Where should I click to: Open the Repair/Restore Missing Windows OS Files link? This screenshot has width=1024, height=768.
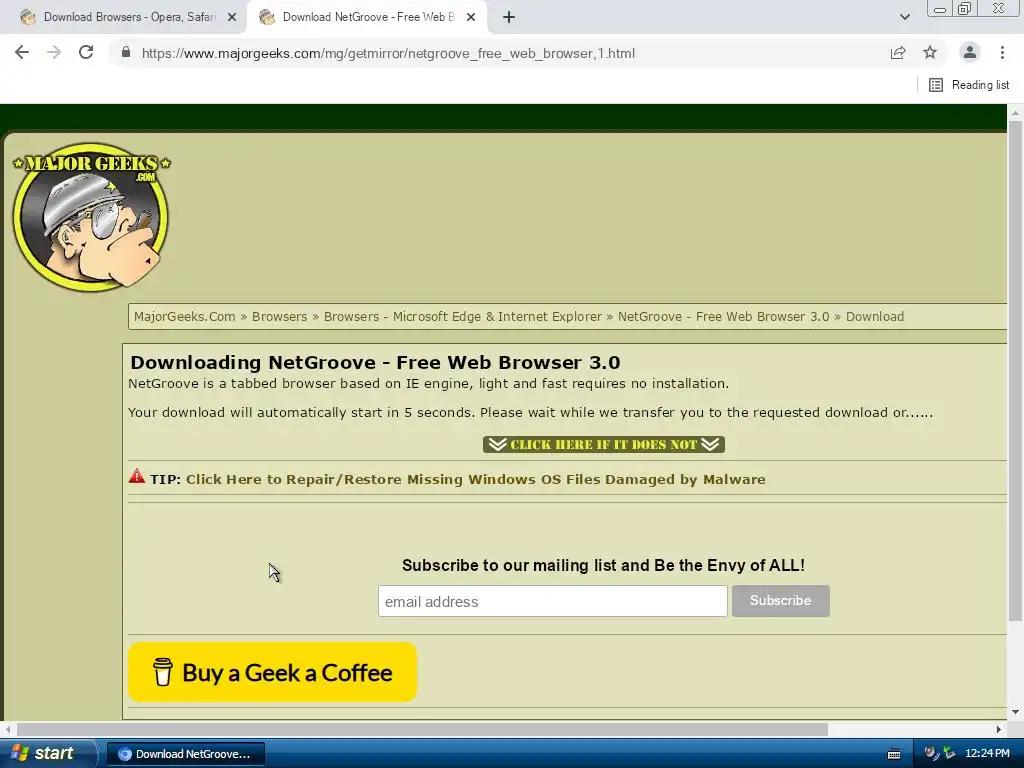point(475,479)
